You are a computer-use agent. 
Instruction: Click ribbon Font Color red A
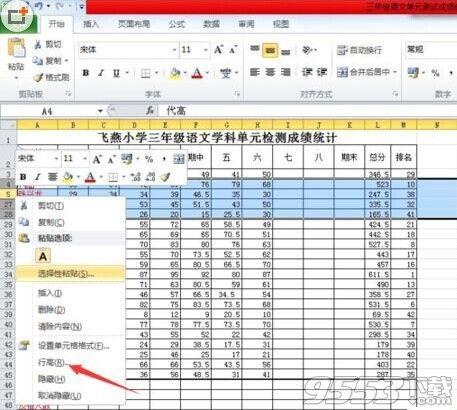(197, 73)
